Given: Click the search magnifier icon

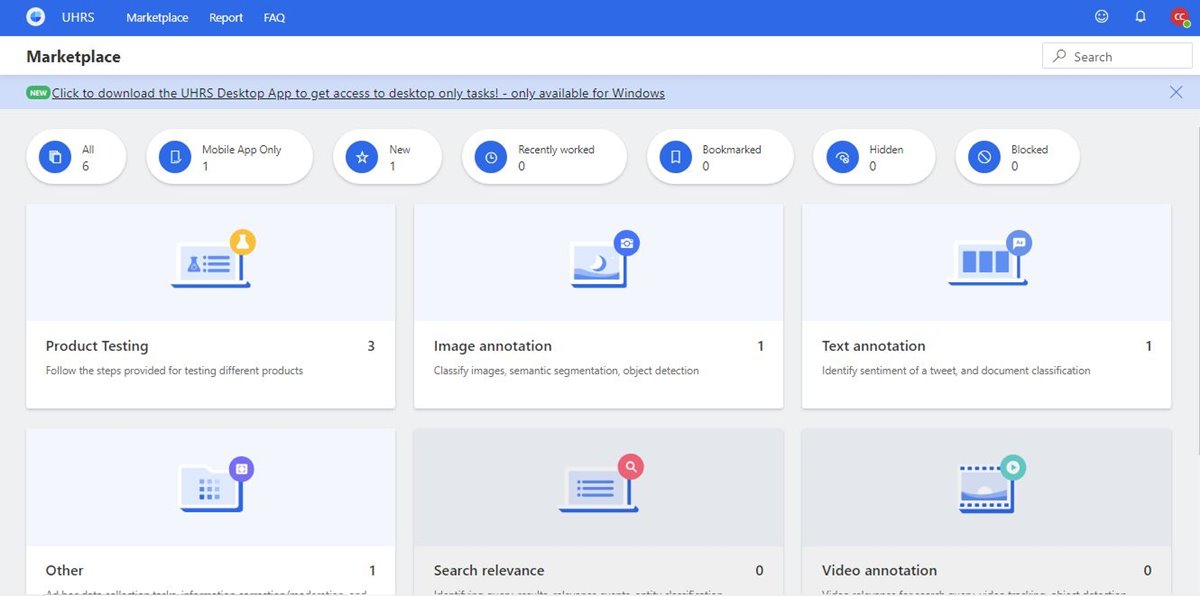Looking at the screenshot, I should 1059,57.
